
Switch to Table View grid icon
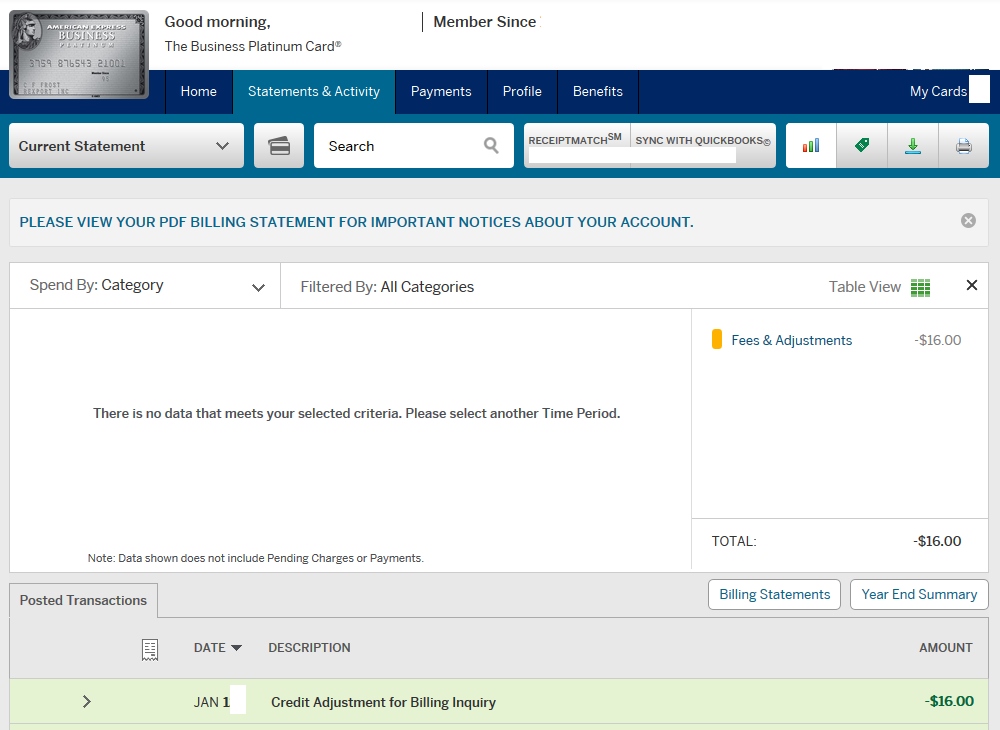(920, 287)
